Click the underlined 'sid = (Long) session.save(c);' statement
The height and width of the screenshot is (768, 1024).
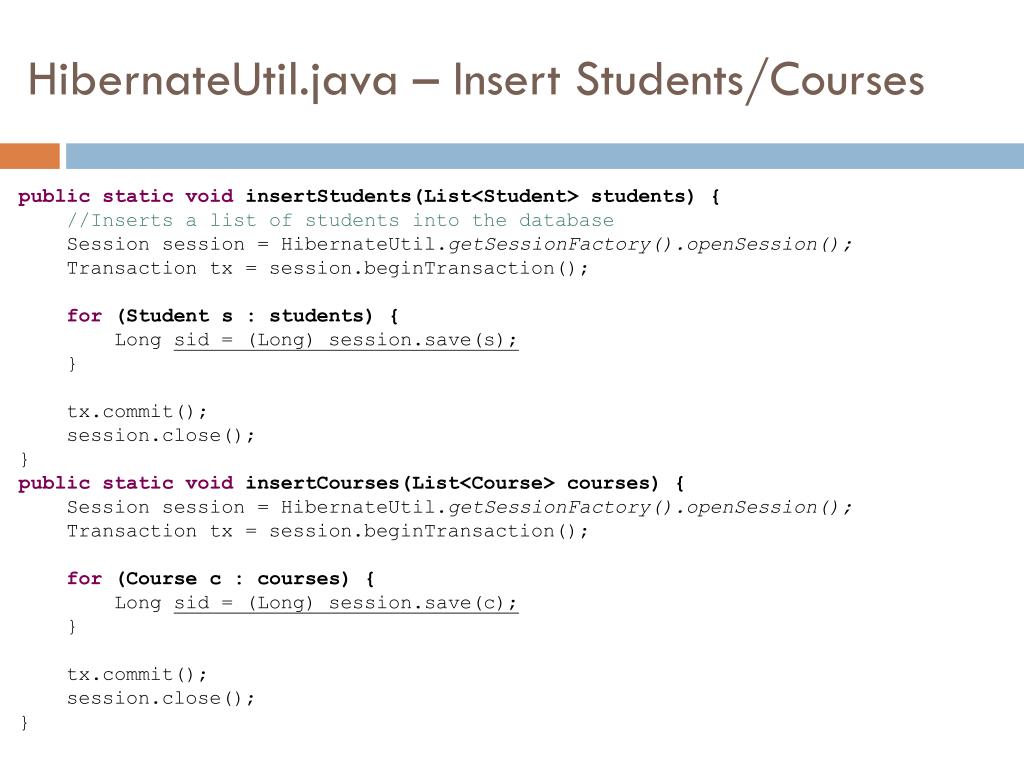[346, 603]
